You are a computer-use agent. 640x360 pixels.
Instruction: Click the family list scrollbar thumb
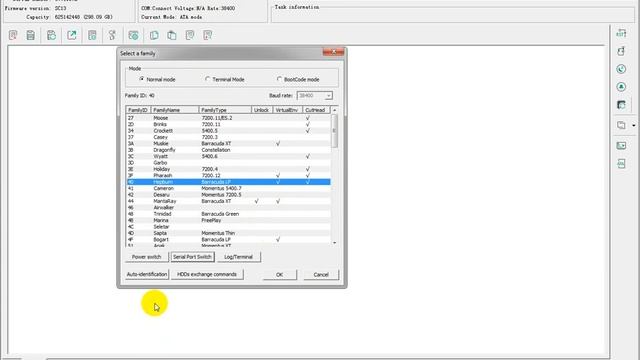(x=334, y=131)
